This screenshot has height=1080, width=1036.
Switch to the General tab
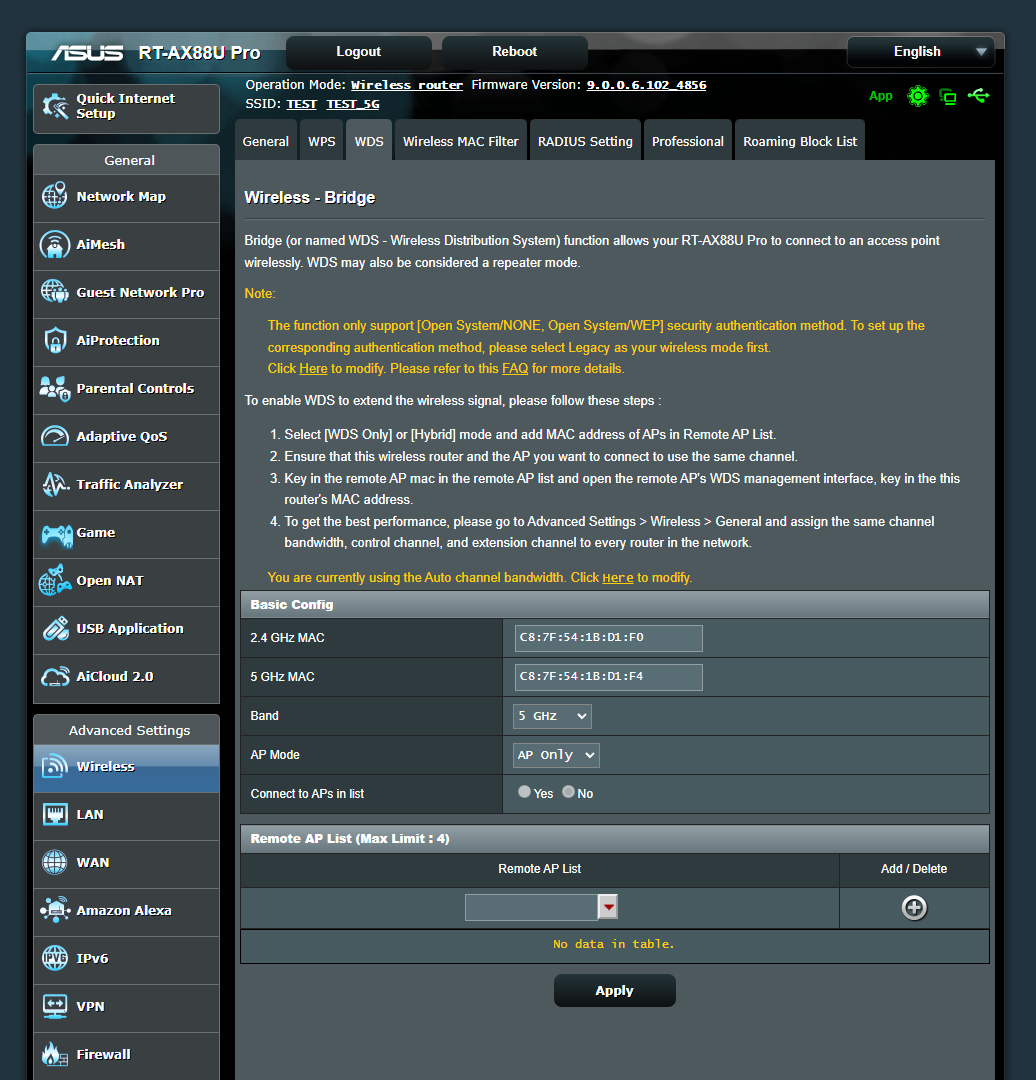tap(266, 141)
